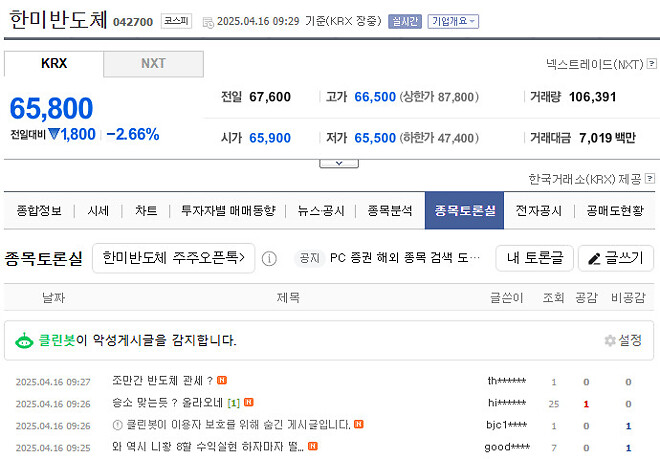The image size is (660, 459).
Task: Click the N new-post badge on 조만간 반도체 관세 post
Action: coord(222,380)
